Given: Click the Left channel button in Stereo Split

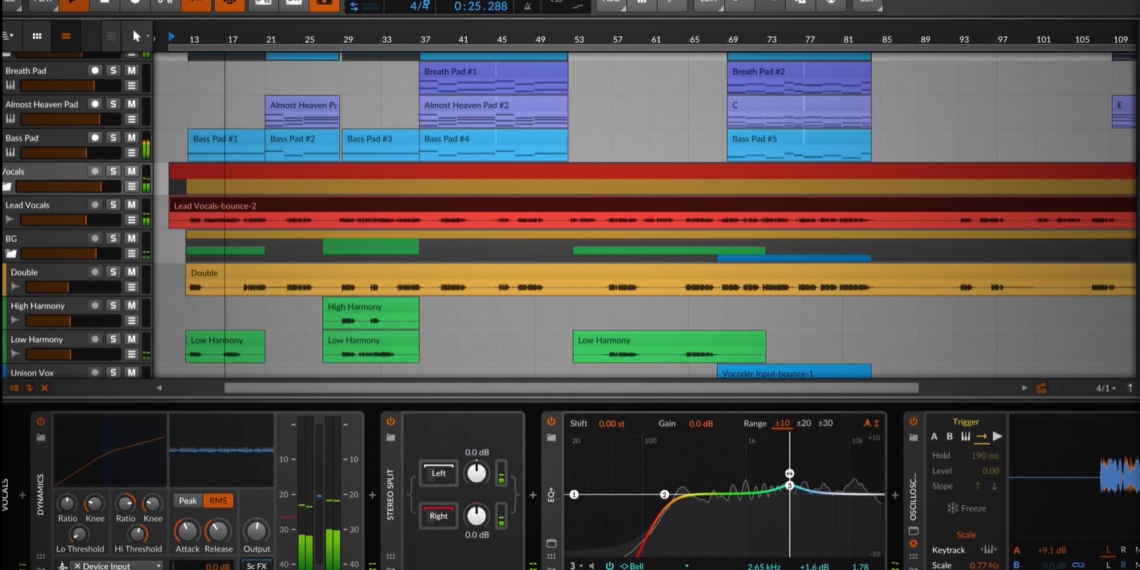Looking at the screenshot, I should tap(438, 473).
